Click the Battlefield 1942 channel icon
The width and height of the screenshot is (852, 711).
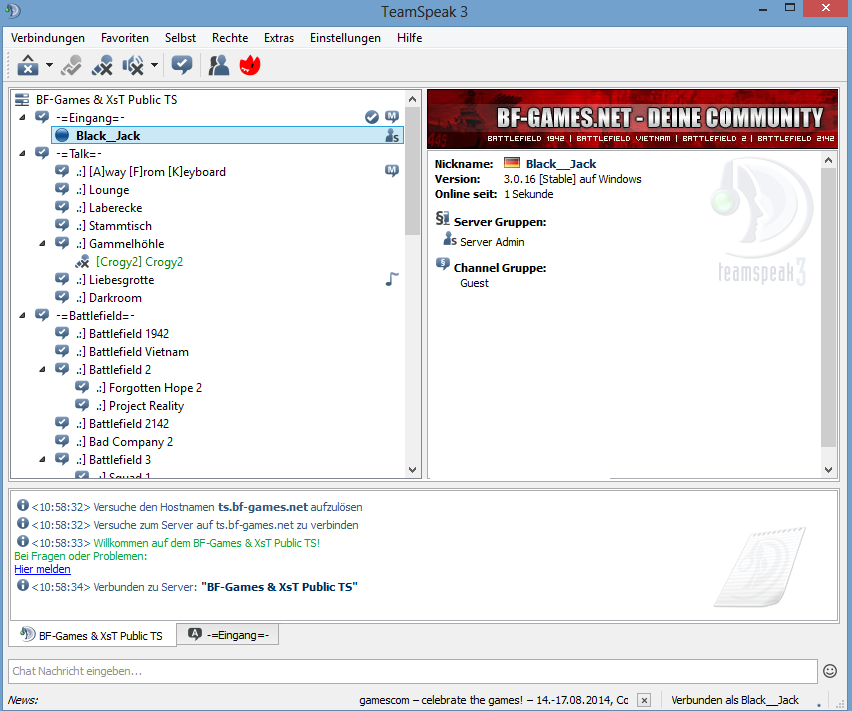(x=62, y=333)
